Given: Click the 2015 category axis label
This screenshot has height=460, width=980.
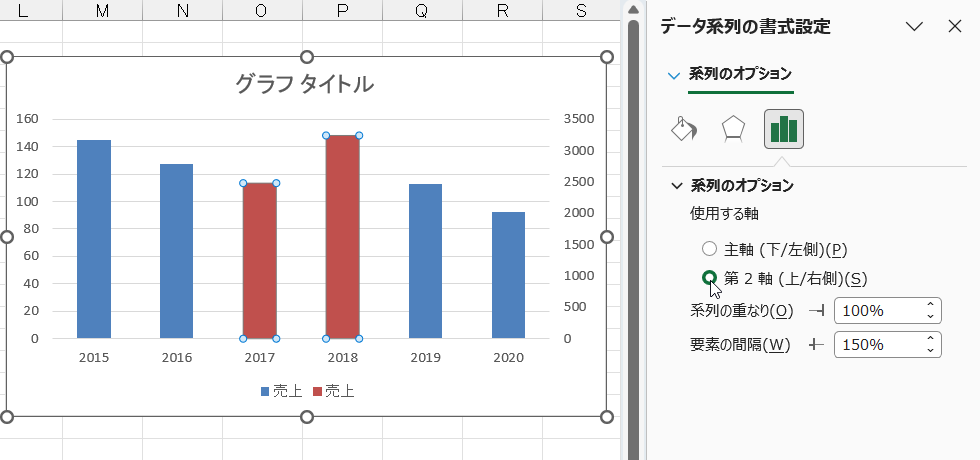Looking at the screenshot, I should click(94, 358).
